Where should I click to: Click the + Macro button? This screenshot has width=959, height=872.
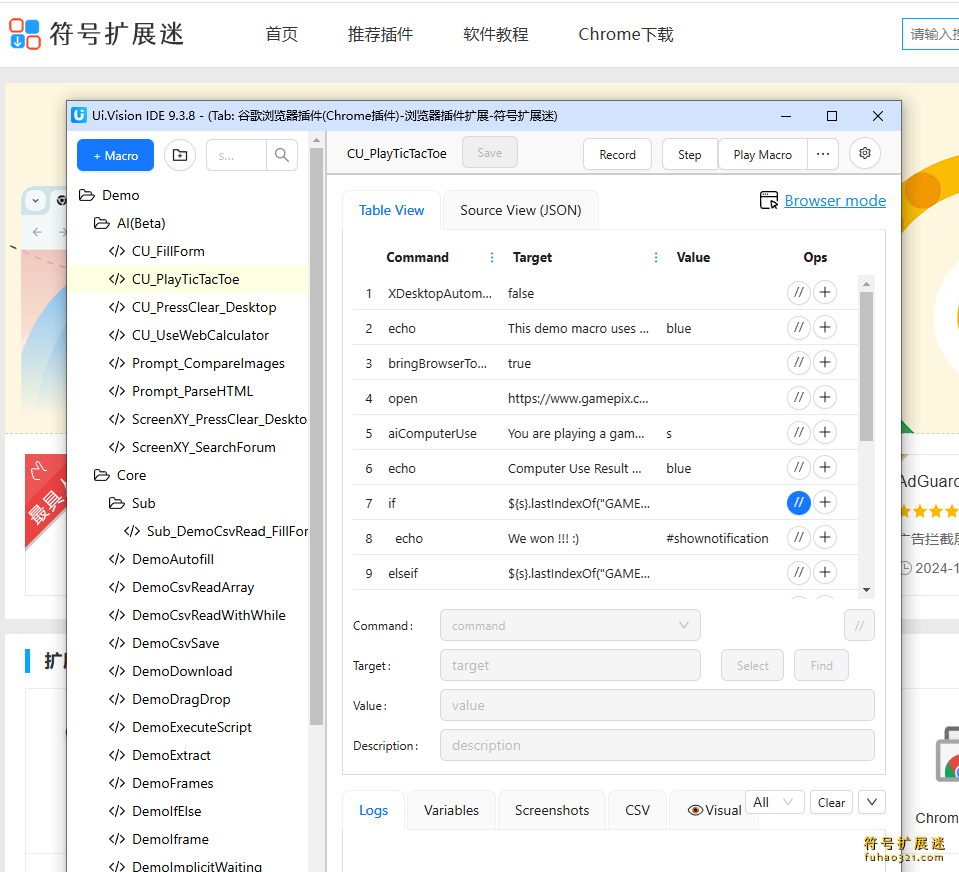tap(116, 155)
